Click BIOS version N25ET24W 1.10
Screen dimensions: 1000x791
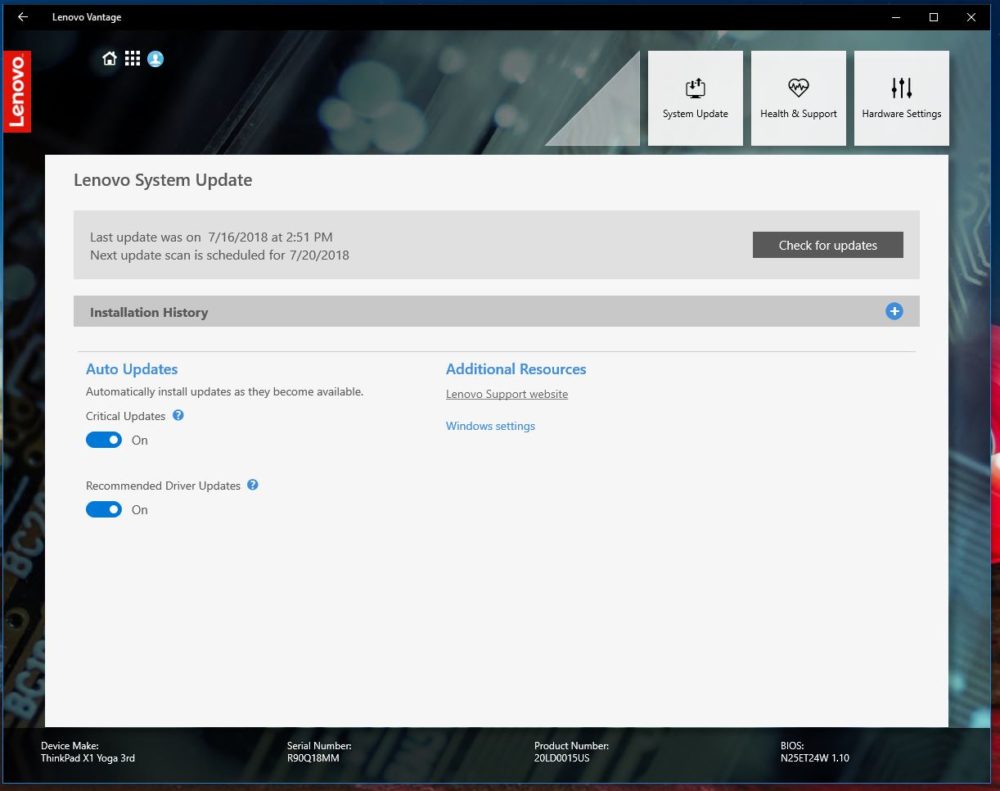pos(814,758)
